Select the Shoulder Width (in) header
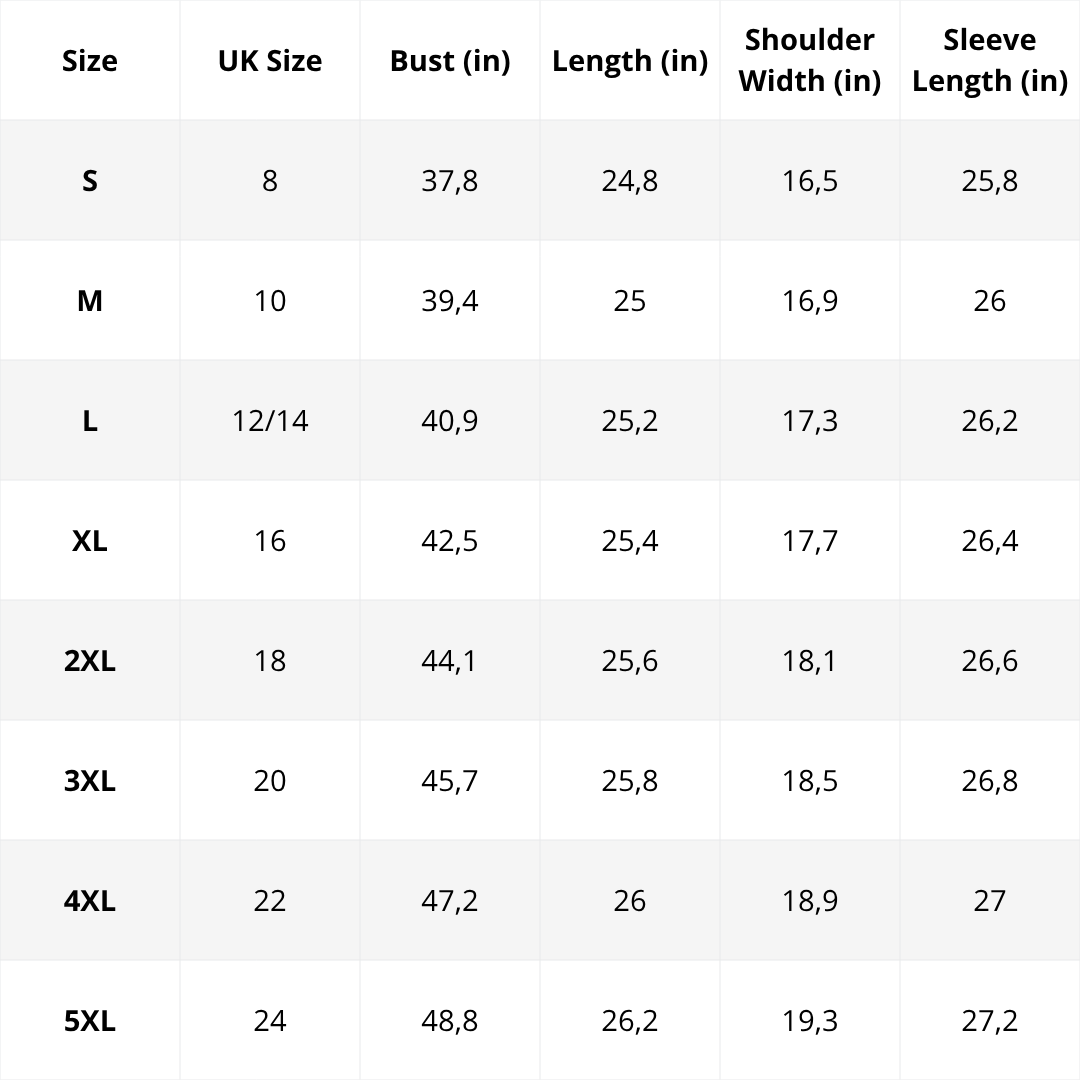Viewport: 1080px width, 1080px height. tap(810, 60)
